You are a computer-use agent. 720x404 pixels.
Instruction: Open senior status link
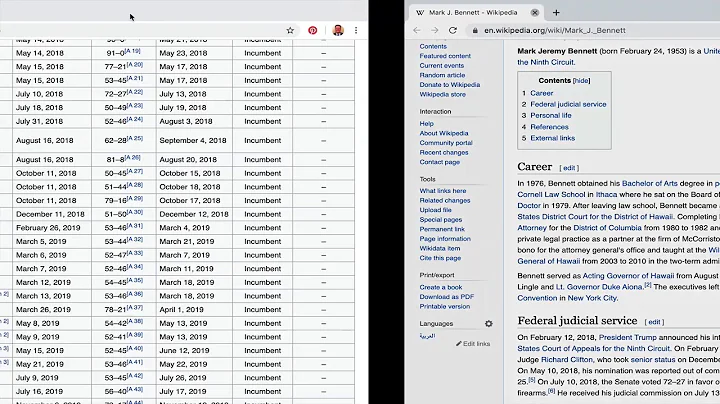652,359
